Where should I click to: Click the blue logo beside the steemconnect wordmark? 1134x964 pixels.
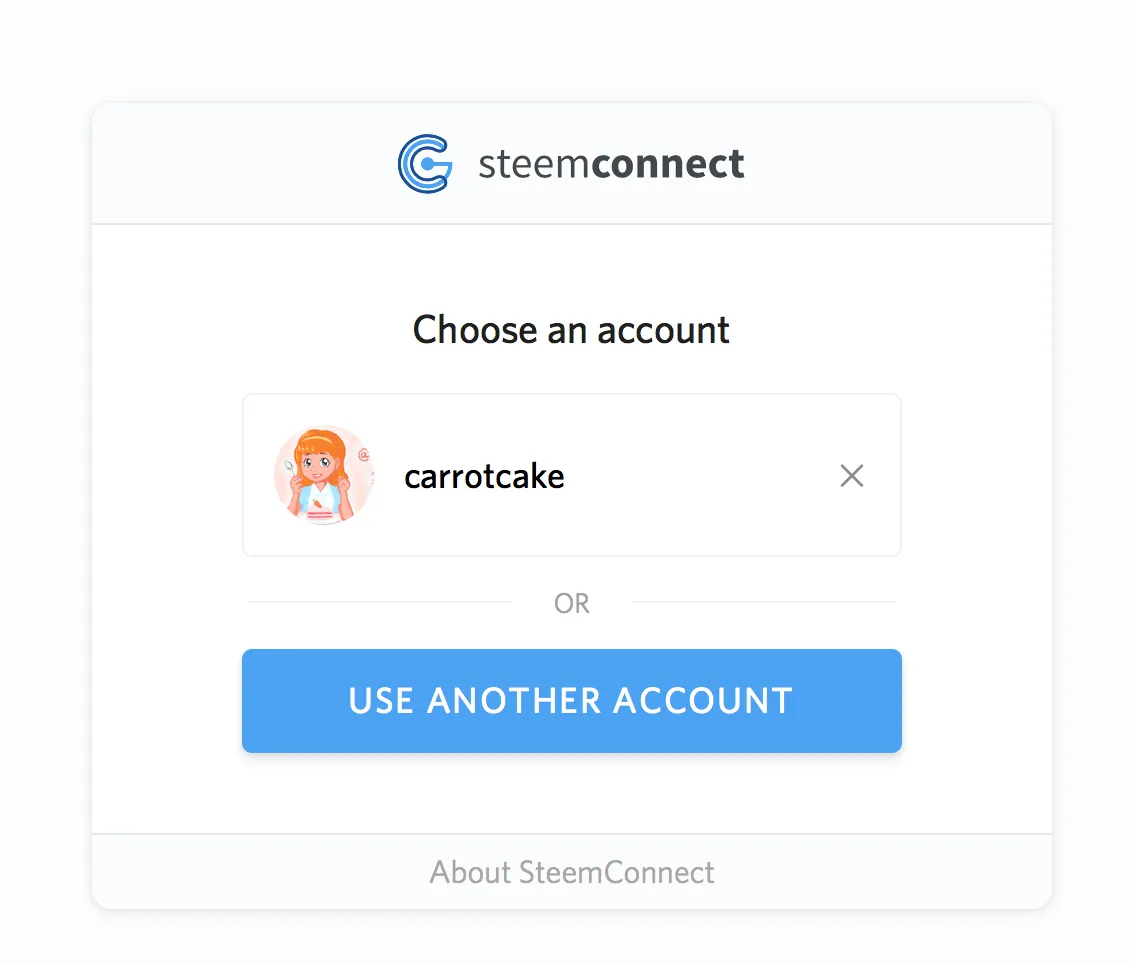click(x=424, y=163)
